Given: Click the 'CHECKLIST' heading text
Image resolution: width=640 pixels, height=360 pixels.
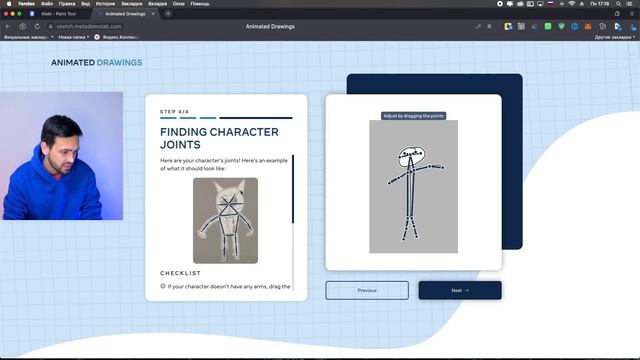Looking at the screenshot, I should 180,273.
